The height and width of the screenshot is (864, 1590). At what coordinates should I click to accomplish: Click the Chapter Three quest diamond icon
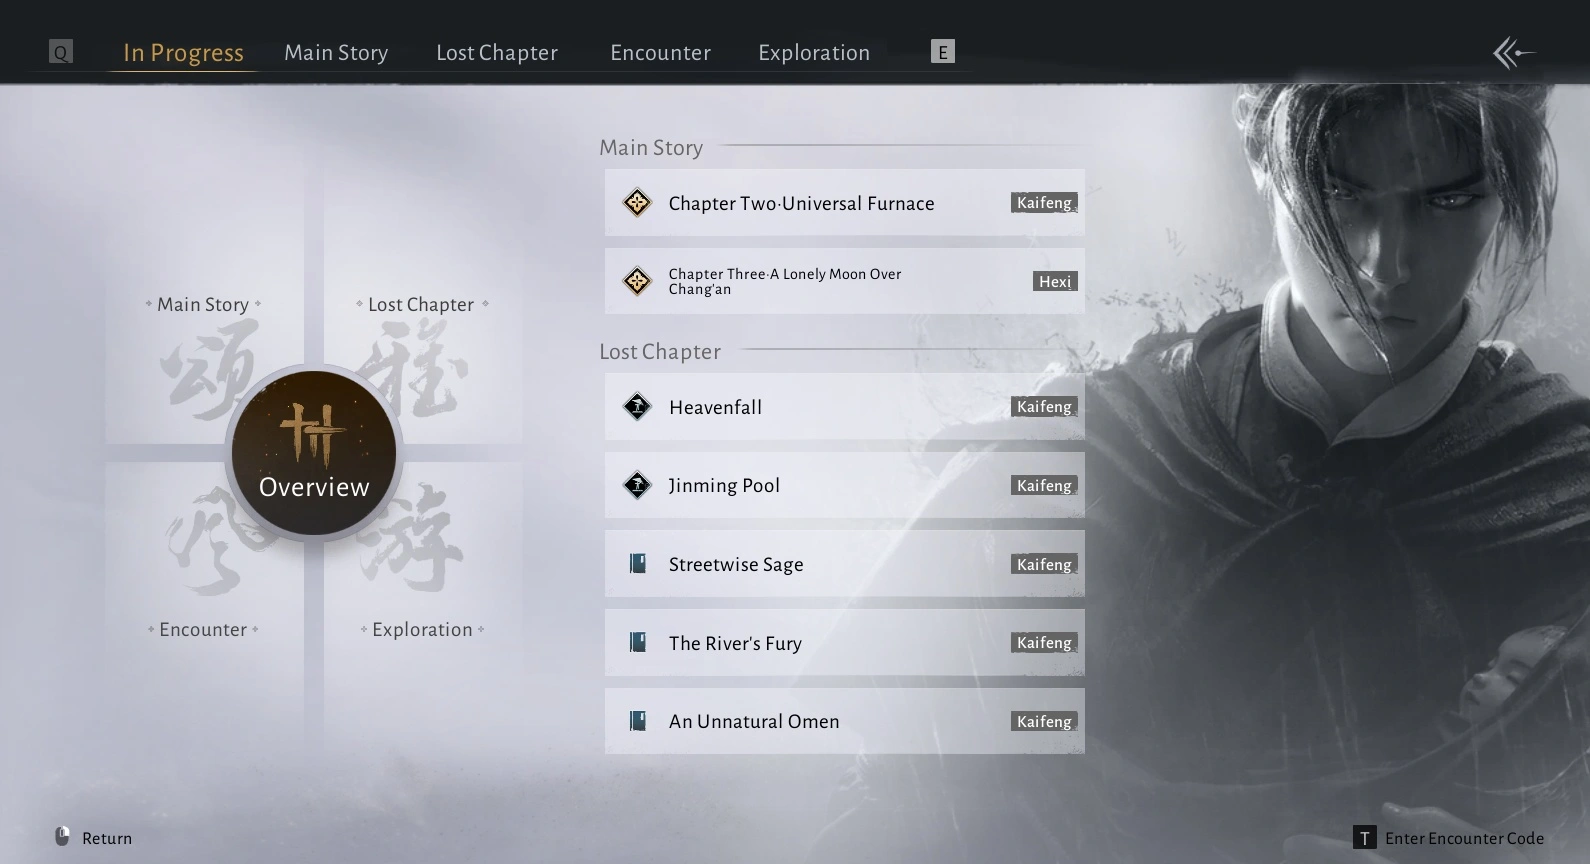tap(637, 281)
